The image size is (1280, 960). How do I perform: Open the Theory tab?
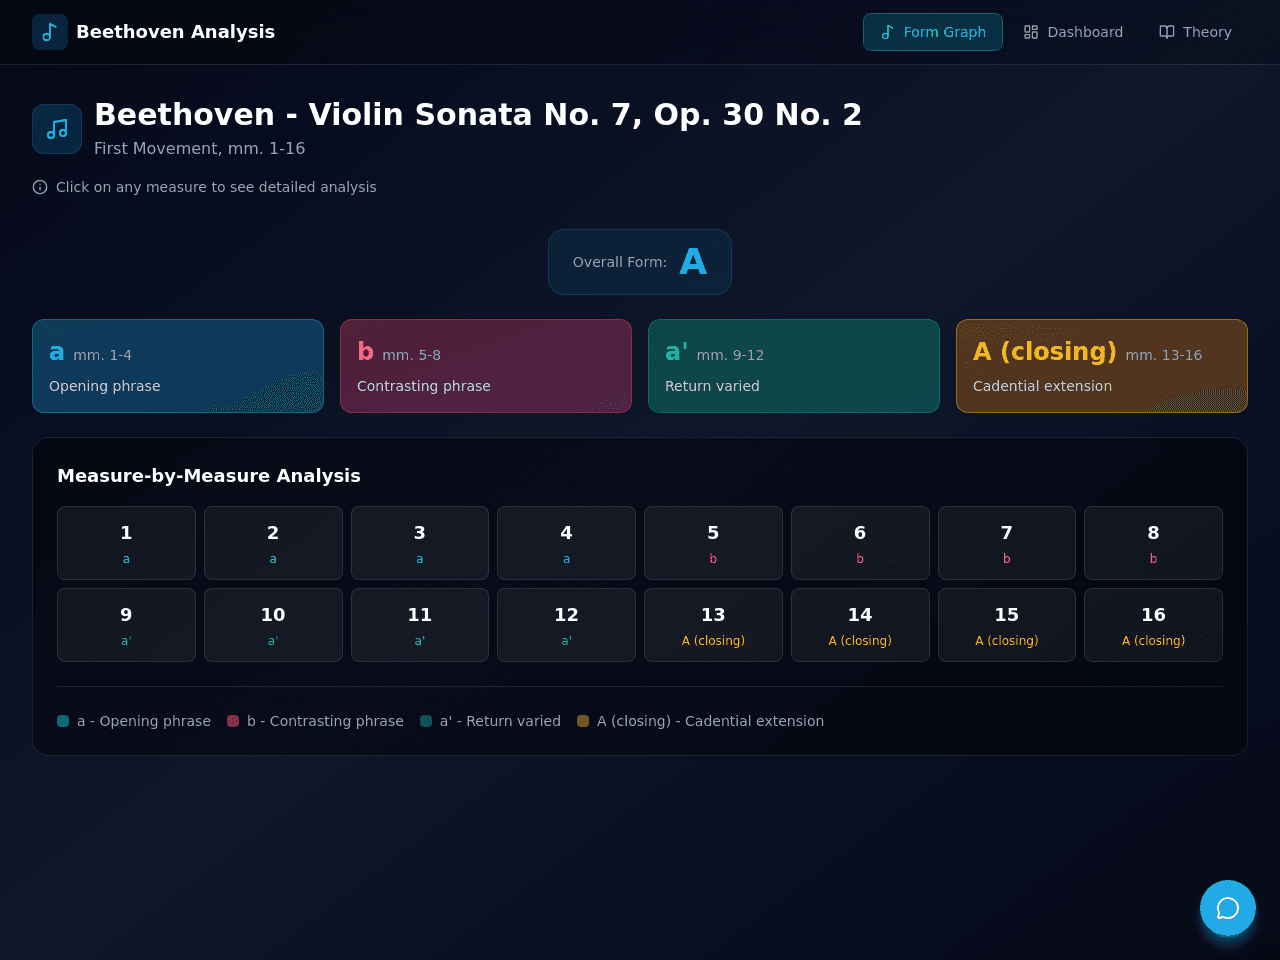coord(1195,32)
